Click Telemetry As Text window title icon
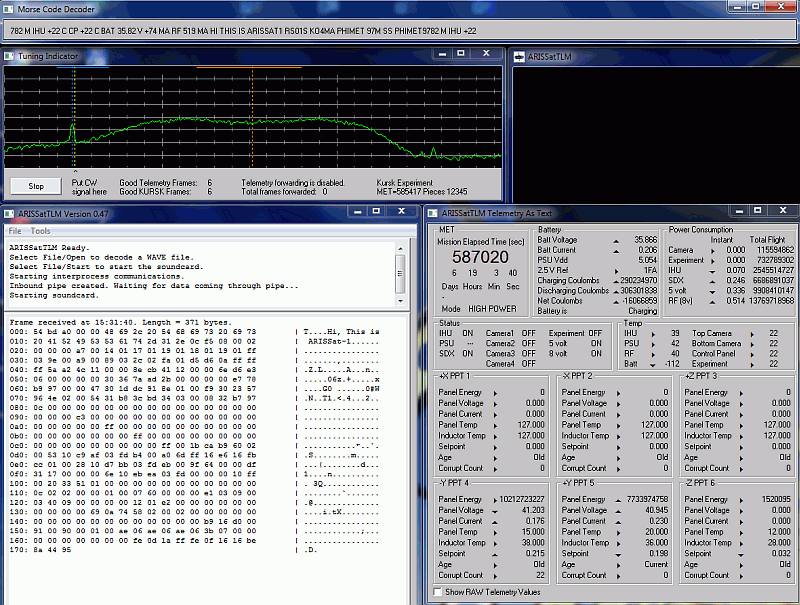This screenshot has height=605, width=800. 432,213
